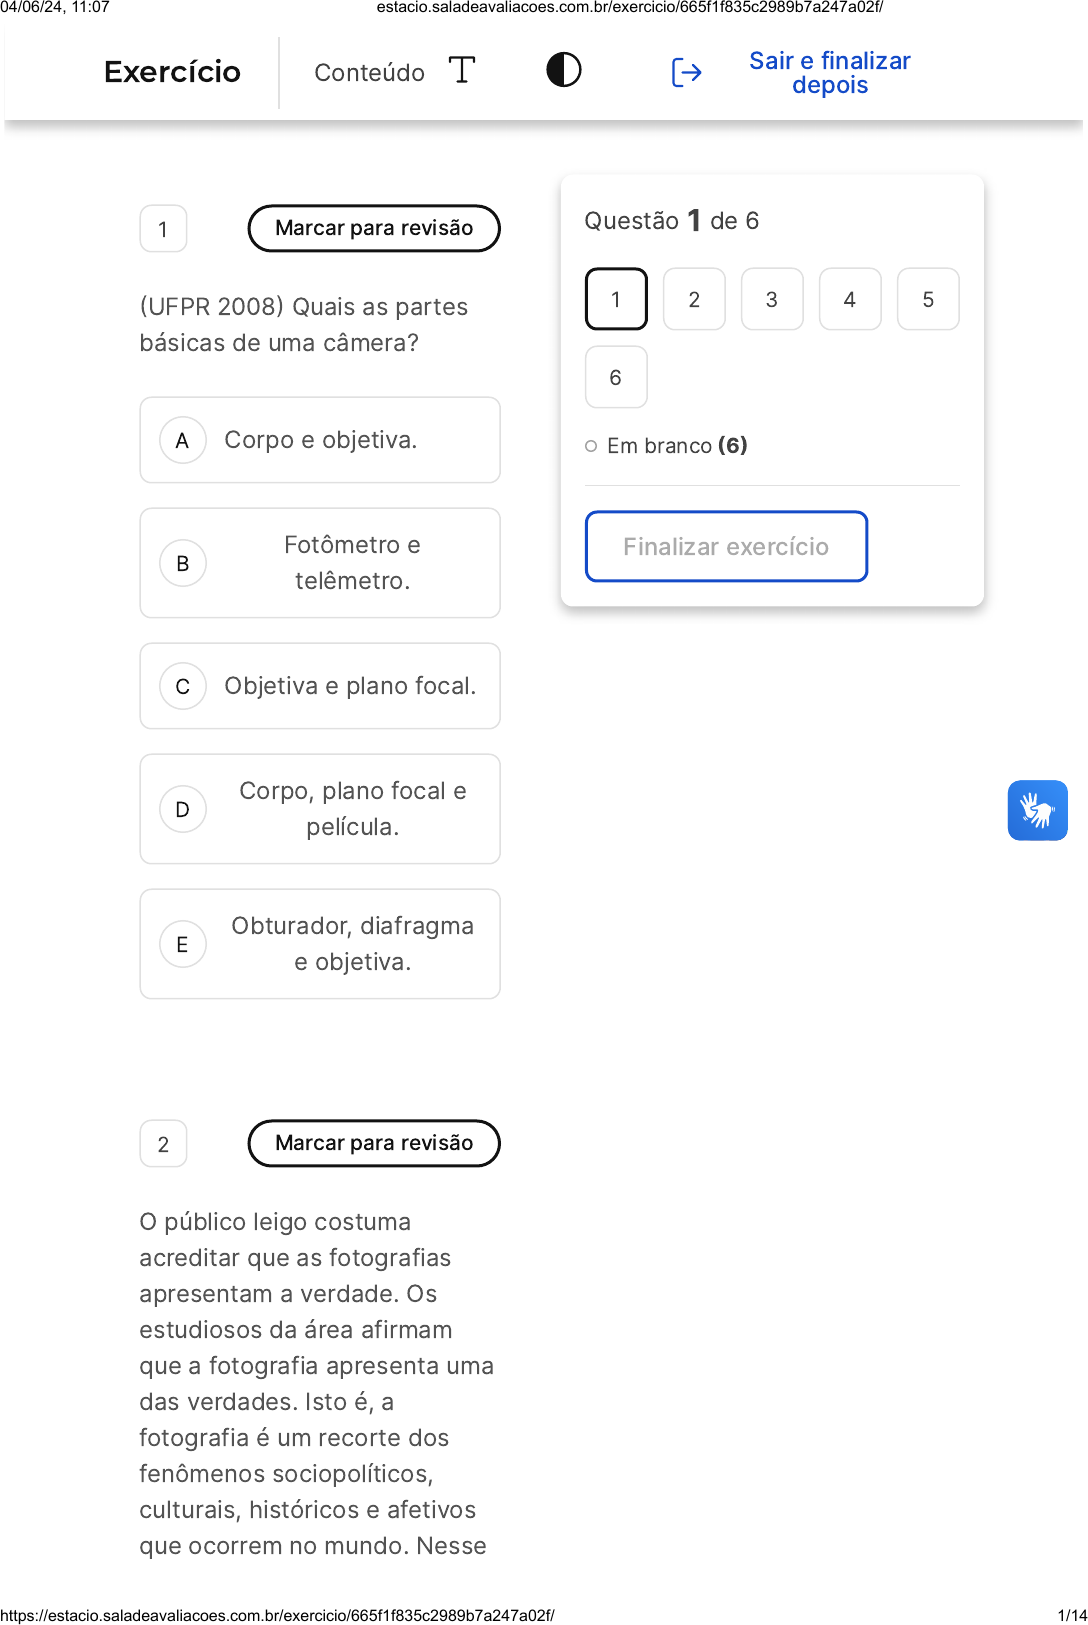Mark question 2 for review
1088x1625 pixels.
point(374,1143)
